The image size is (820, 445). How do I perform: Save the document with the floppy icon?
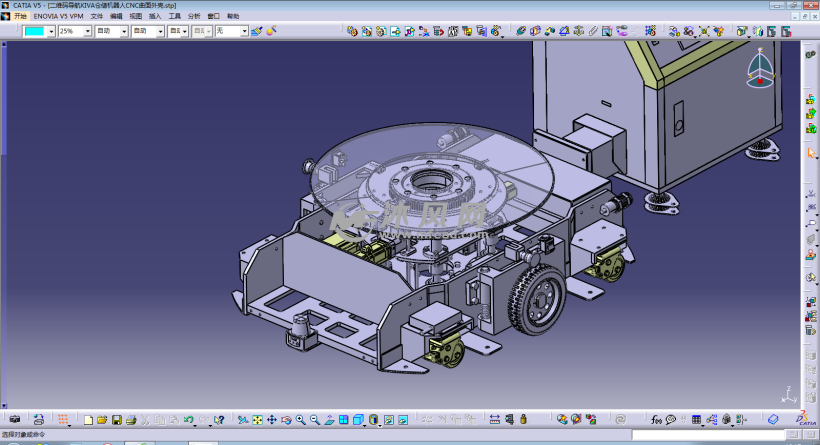coord(117,419)
